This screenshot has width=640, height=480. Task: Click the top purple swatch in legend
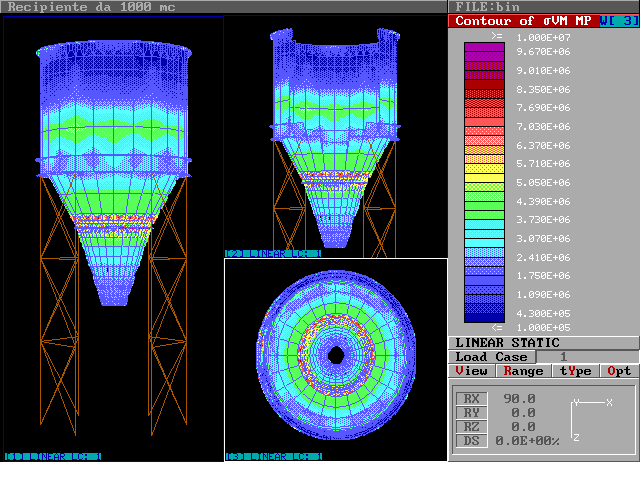485,48
